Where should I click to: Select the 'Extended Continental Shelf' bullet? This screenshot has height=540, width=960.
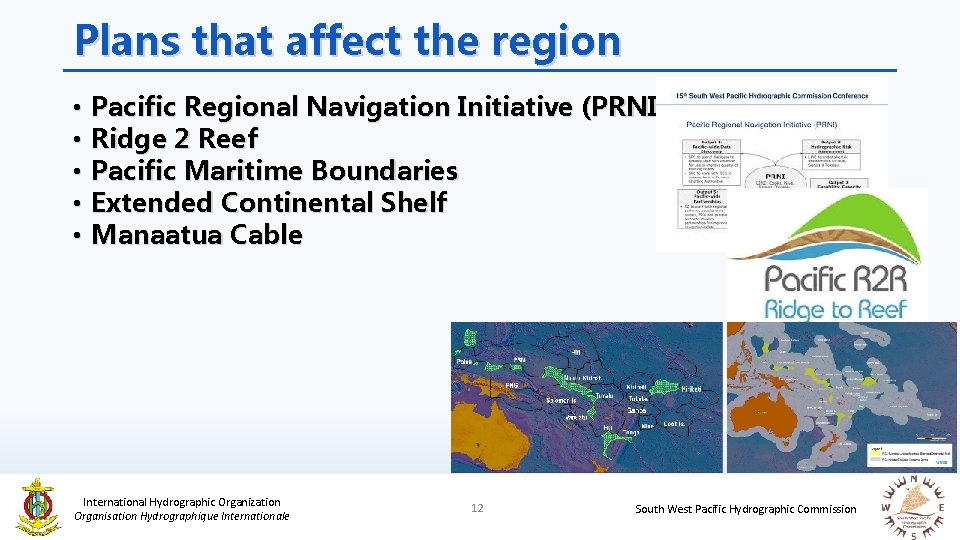click(269, 203)
